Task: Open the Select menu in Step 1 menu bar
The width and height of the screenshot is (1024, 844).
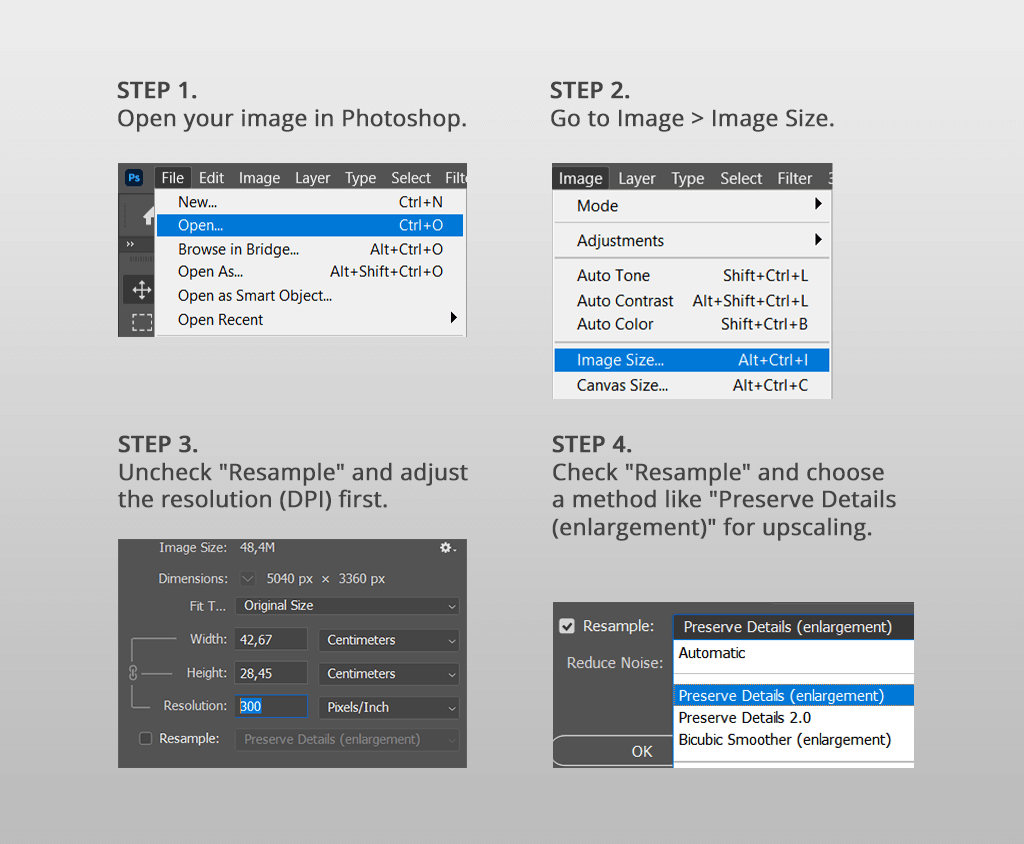Action: (411, 178)
